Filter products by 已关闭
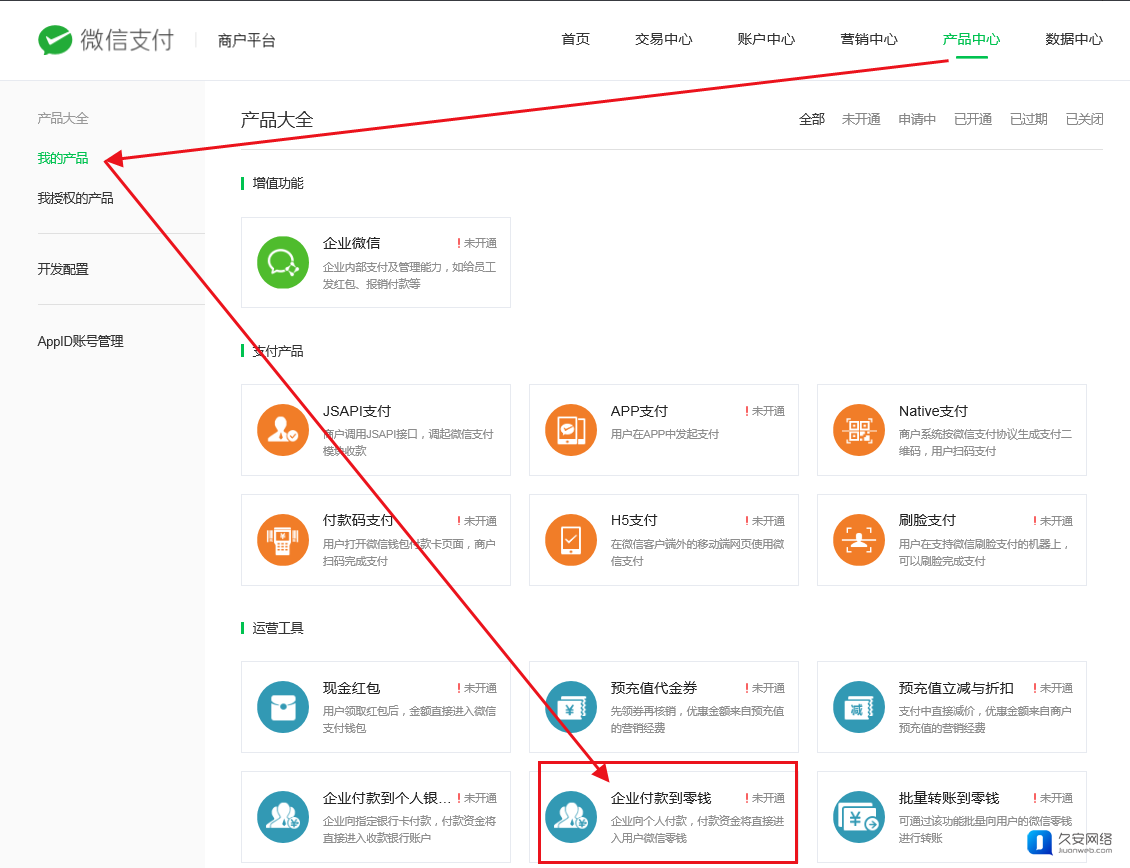The height and width of the screenshot is (868, 1130). tap(1084, 119)
